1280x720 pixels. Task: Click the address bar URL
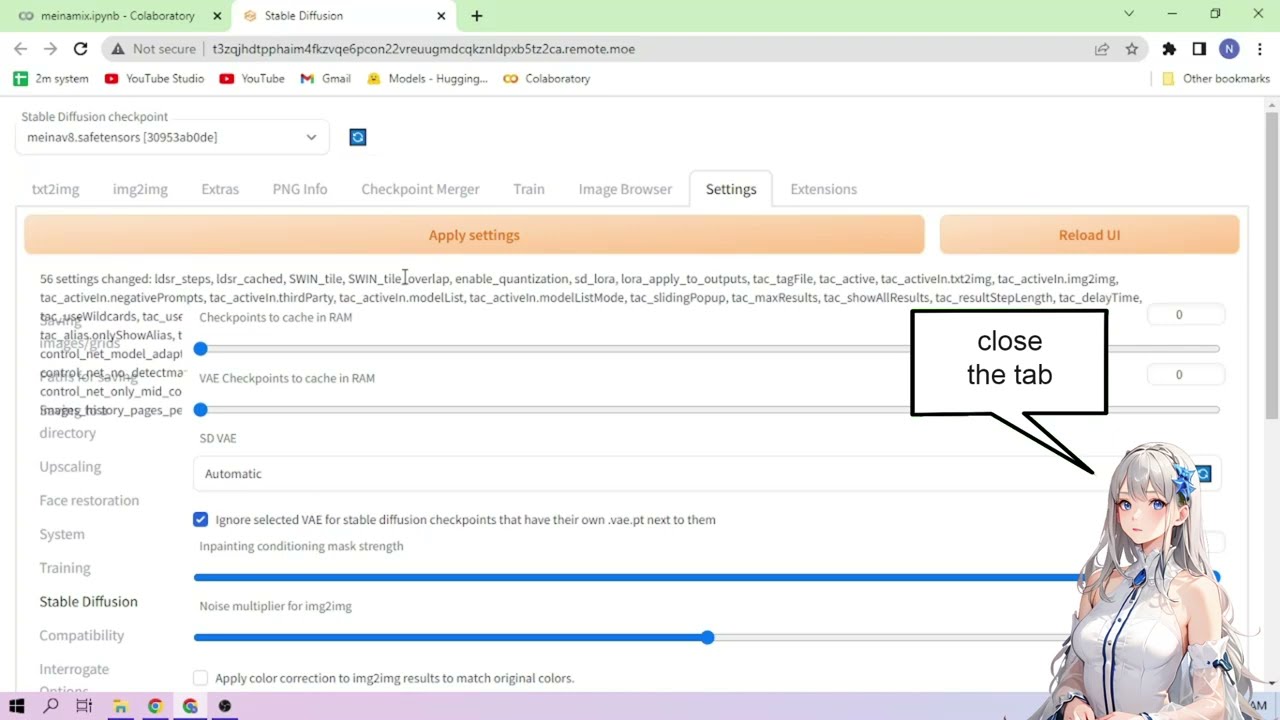coord(423,49)
